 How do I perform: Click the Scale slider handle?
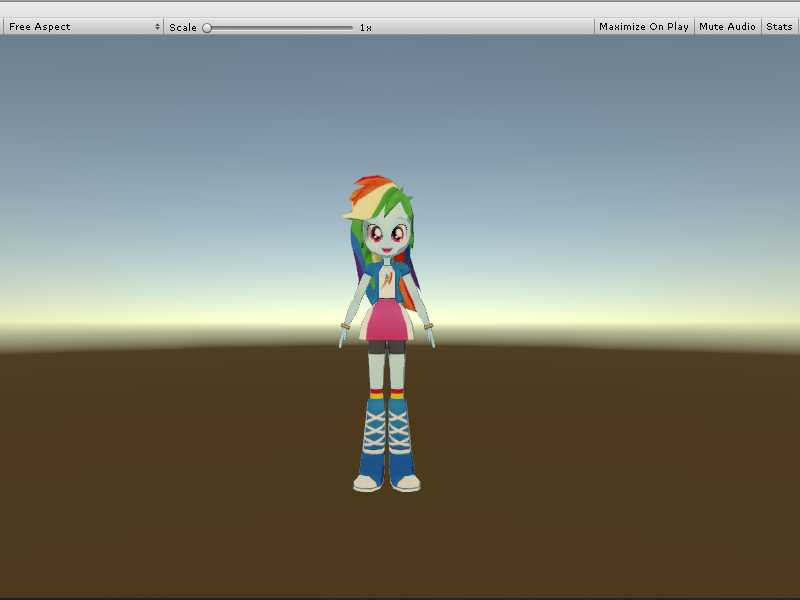[207, 28]
